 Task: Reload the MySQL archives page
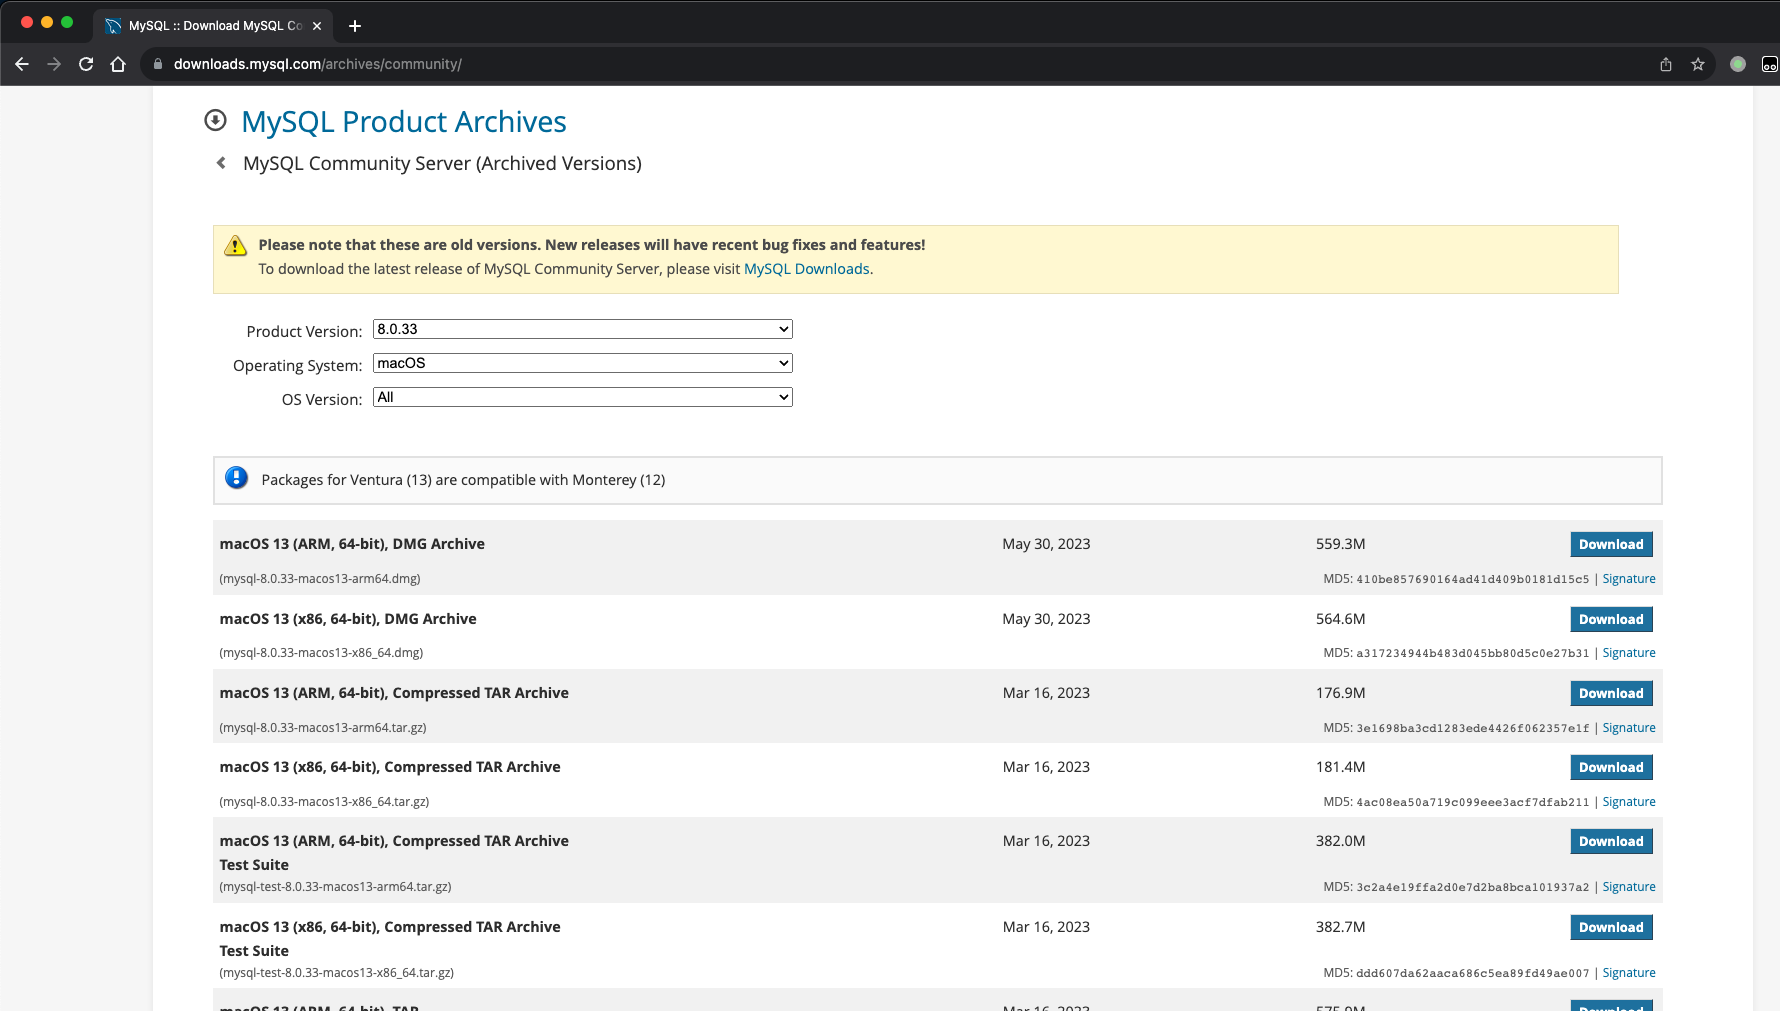click(x=86, y=64)
